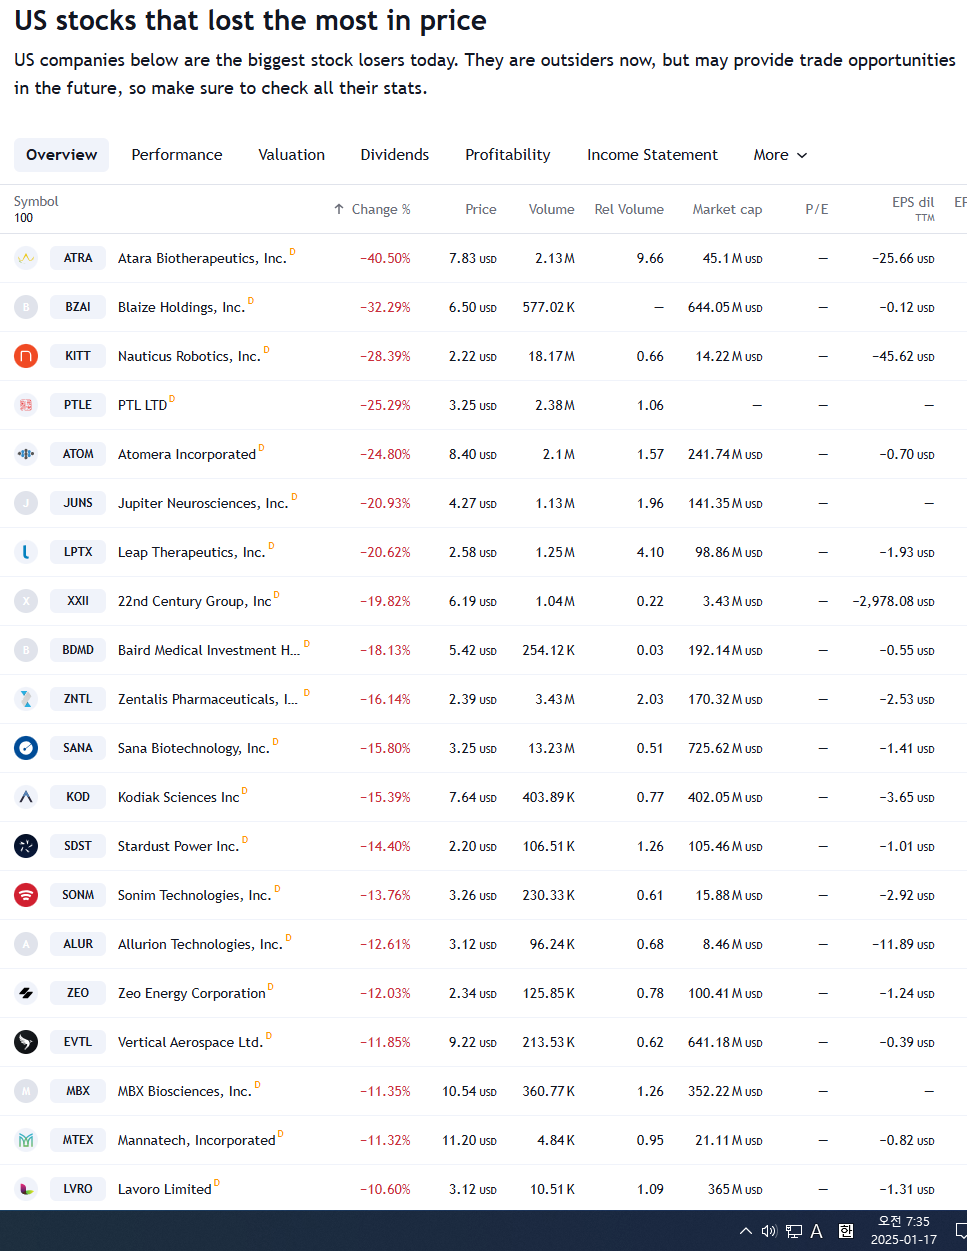Click the Mannatech logo icon

[26, 1140]
